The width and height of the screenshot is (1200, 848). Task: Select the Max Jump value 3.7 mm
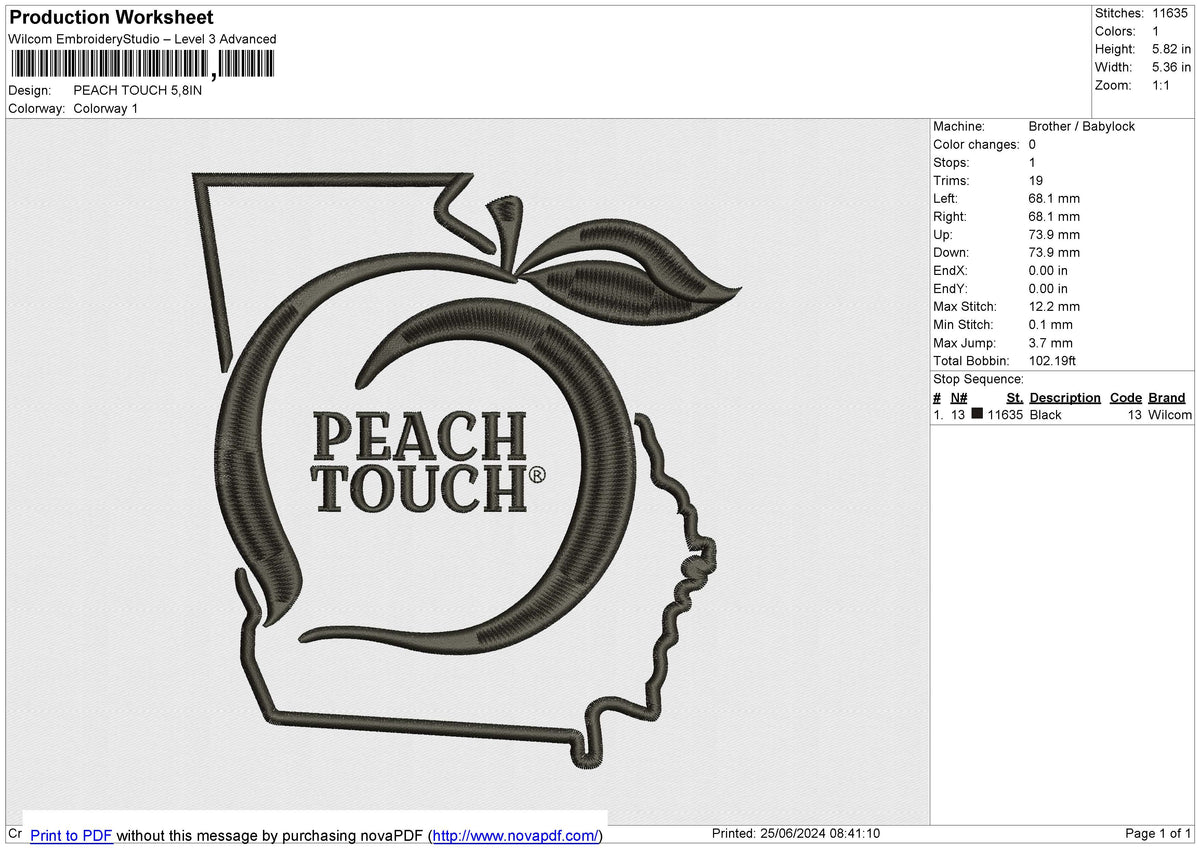[x=1050, y=342]
